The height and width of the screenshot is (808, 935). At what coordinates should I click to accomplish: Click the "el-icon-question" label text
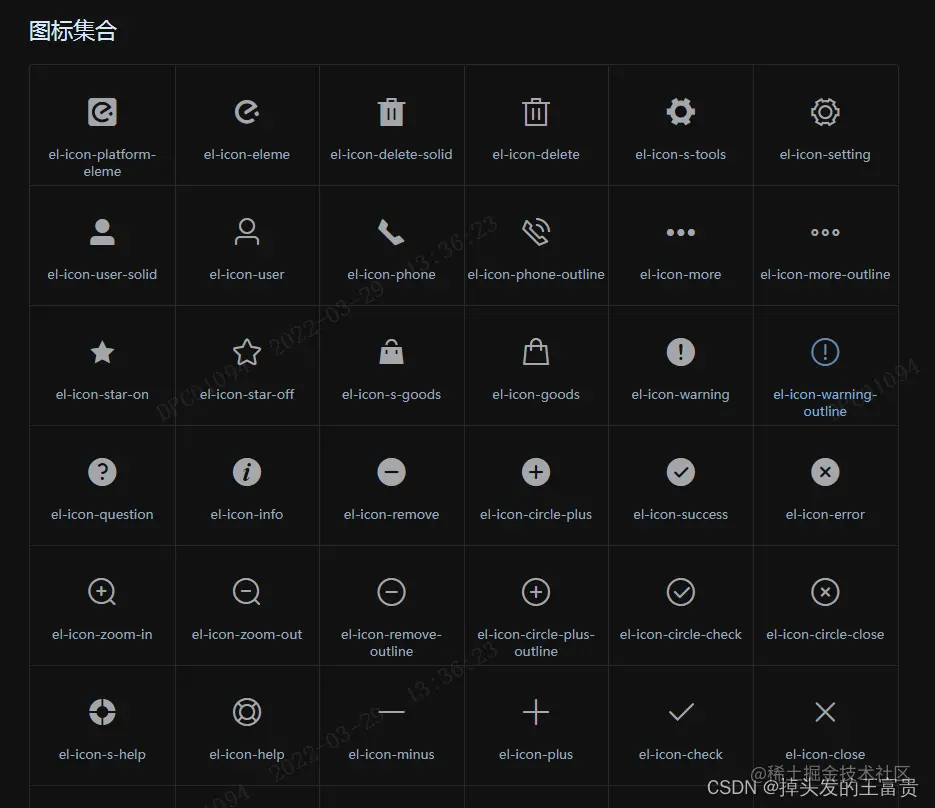pos(102,514)
